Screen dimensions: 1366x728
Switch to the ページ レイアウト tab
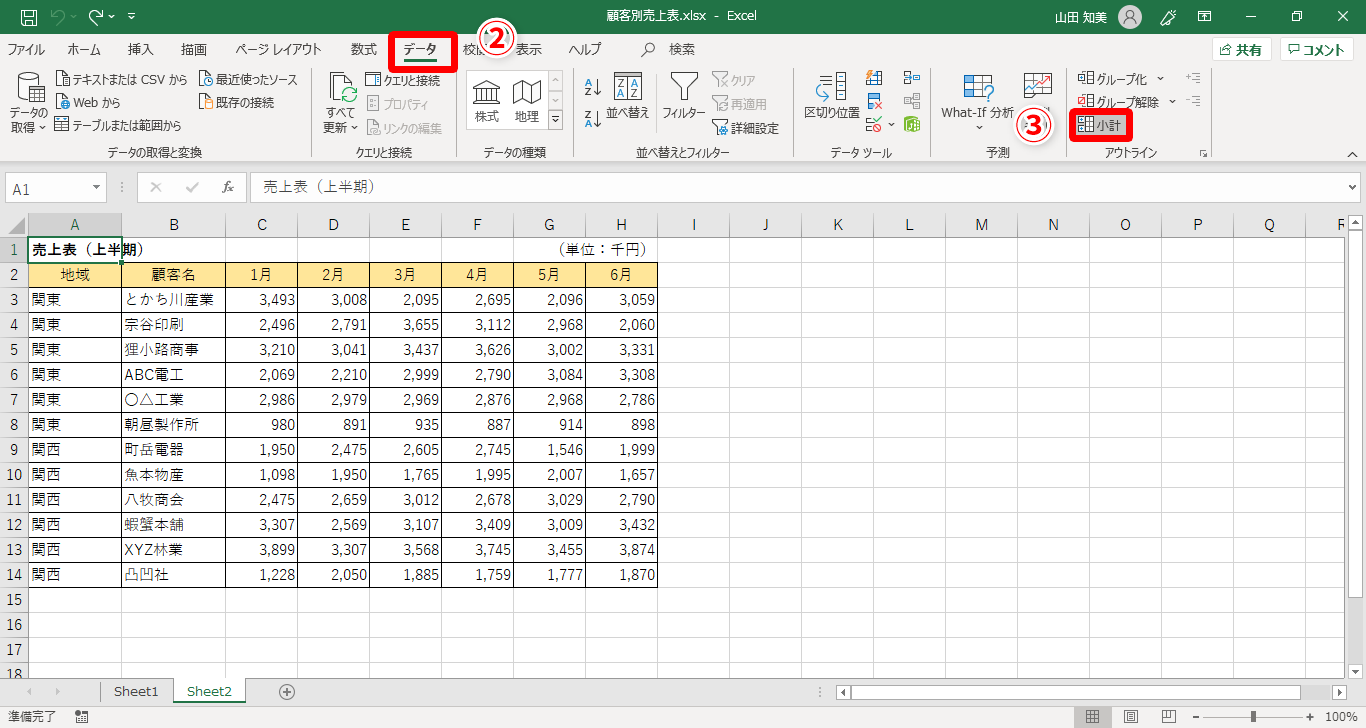click(278, 49)
